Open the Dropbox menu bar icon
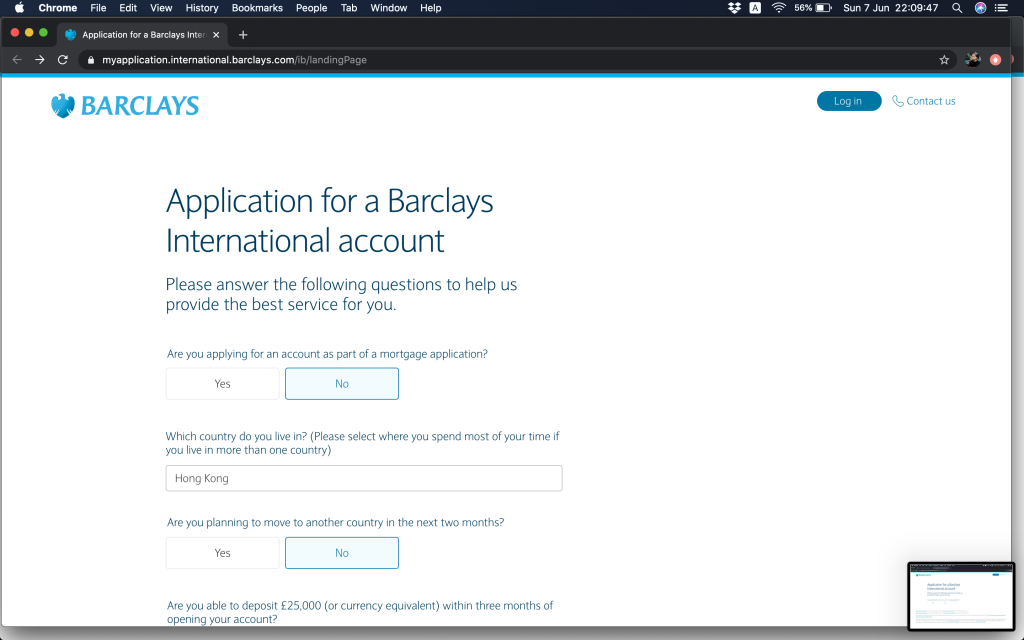 coord(735,8)
